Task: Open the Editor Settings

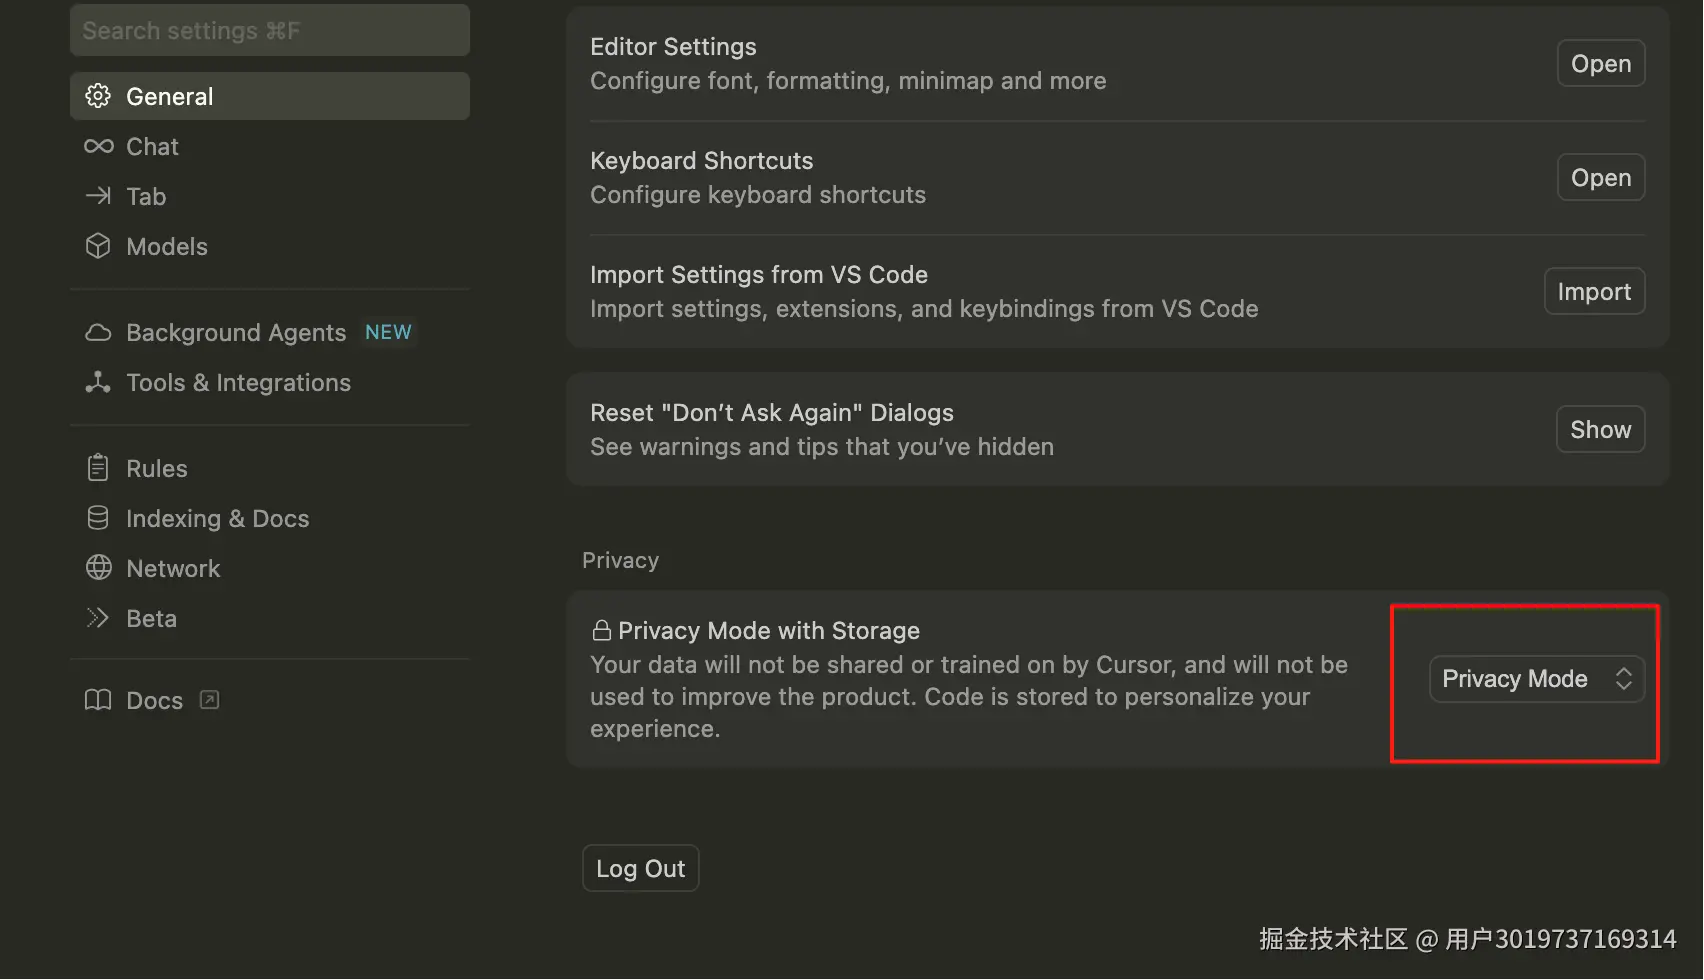Action: (x=1600, y=62)
